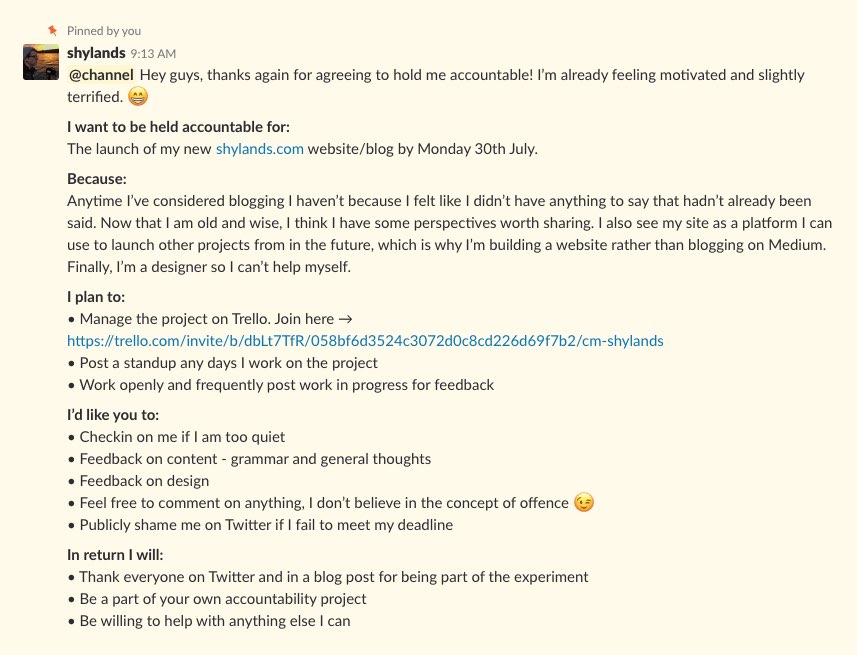
Task: Open the shylands.com website link
Action: pyautogui.click(x=259, y=149)
